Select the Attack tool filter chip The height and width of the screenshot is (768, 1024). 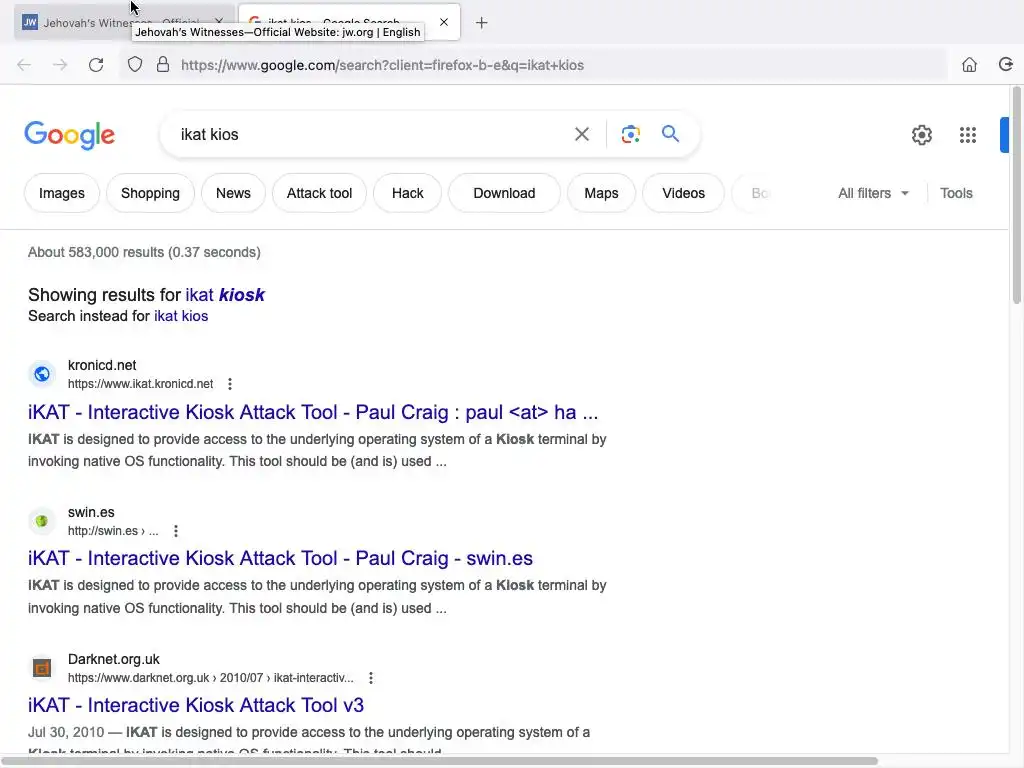pos(319,193)
